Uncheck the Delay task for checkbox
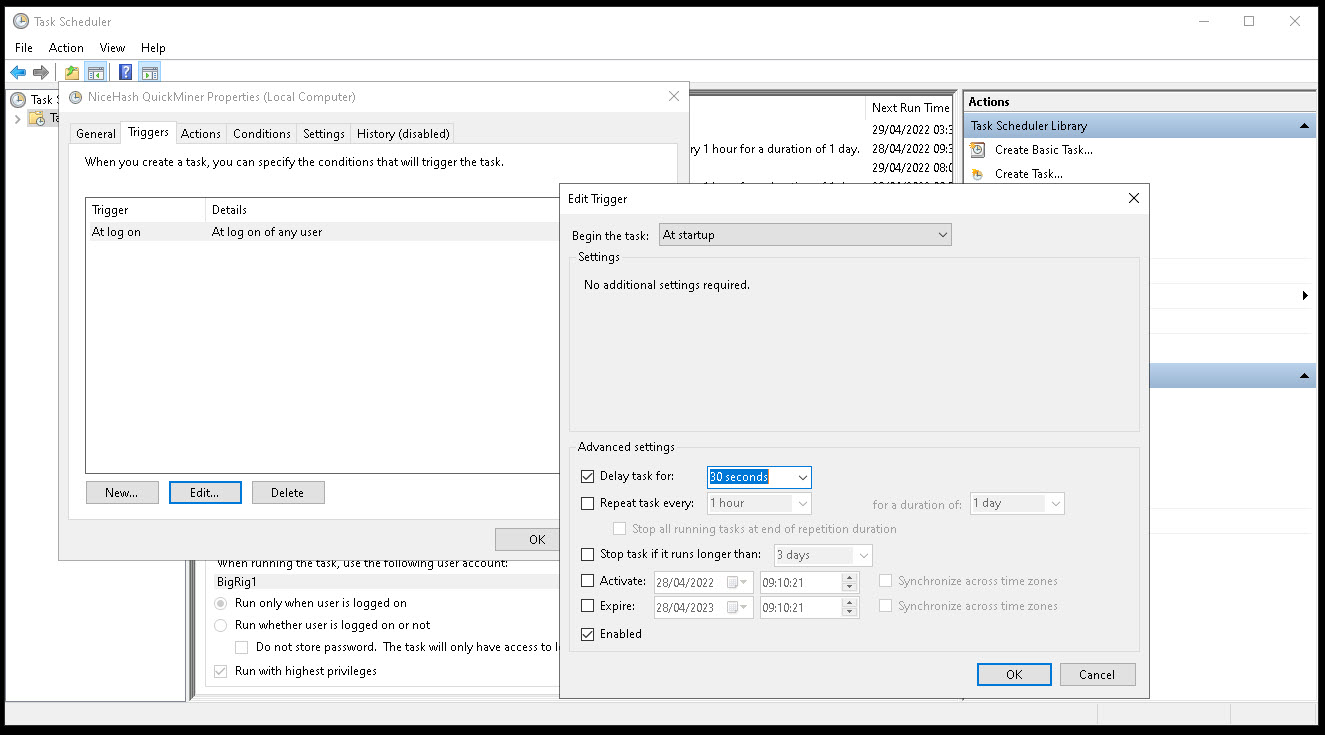The width and height of the screenshot is (1325, 735). pyautogui.click(x=587, y=476)
